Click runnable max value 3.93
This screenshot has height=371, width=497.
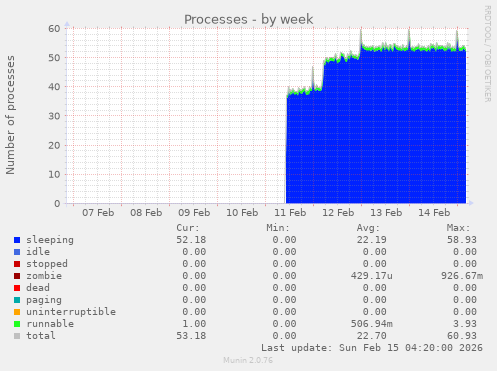point(465,324)
